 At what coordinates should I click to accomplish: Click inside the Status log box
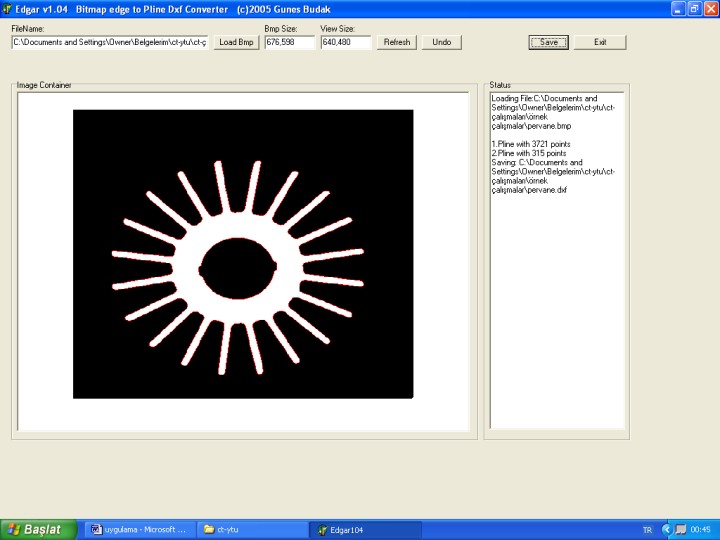point(556,300)
